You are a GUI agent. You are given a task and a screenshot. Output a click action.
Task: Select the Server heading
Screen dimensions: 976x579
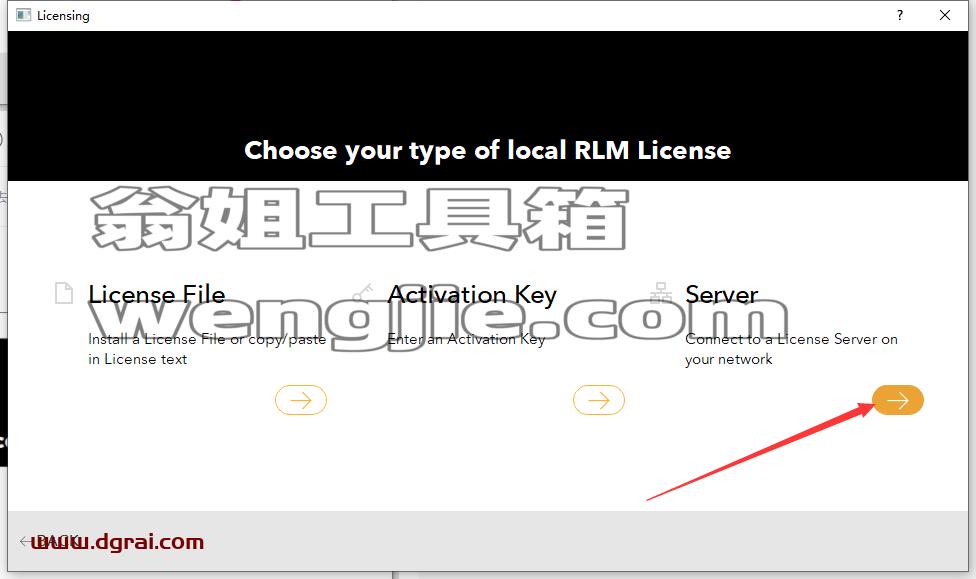click(x=721, y=294)
